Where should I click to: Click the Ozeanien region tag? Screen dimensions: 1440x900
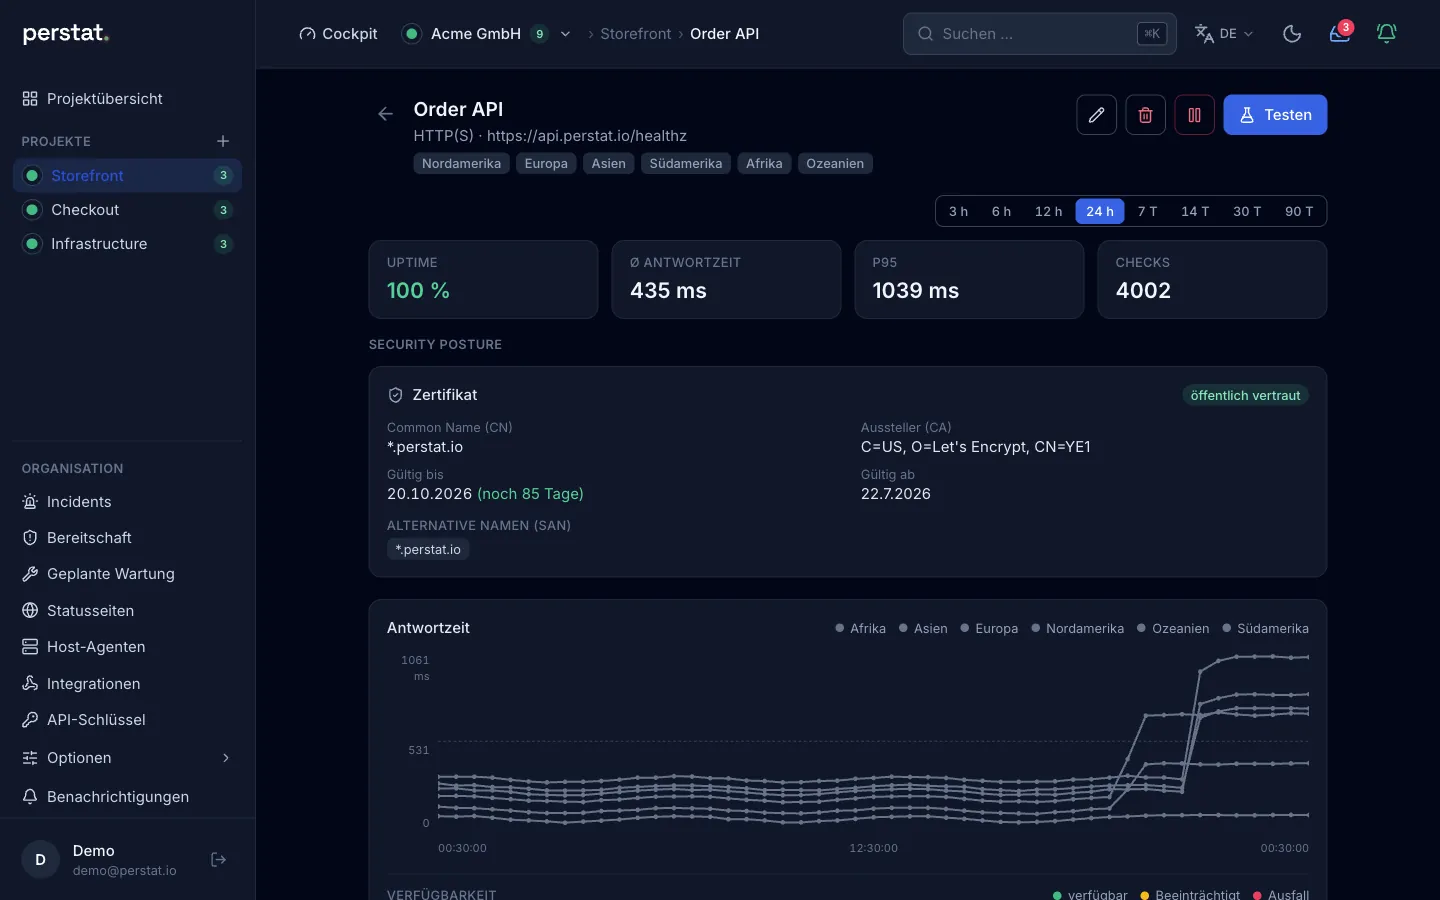click(x=835, y=164)
